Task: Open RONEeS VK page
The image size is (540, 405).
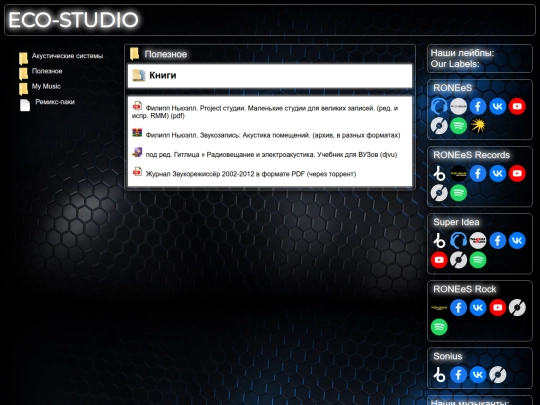Action: [x=498, y=106]
